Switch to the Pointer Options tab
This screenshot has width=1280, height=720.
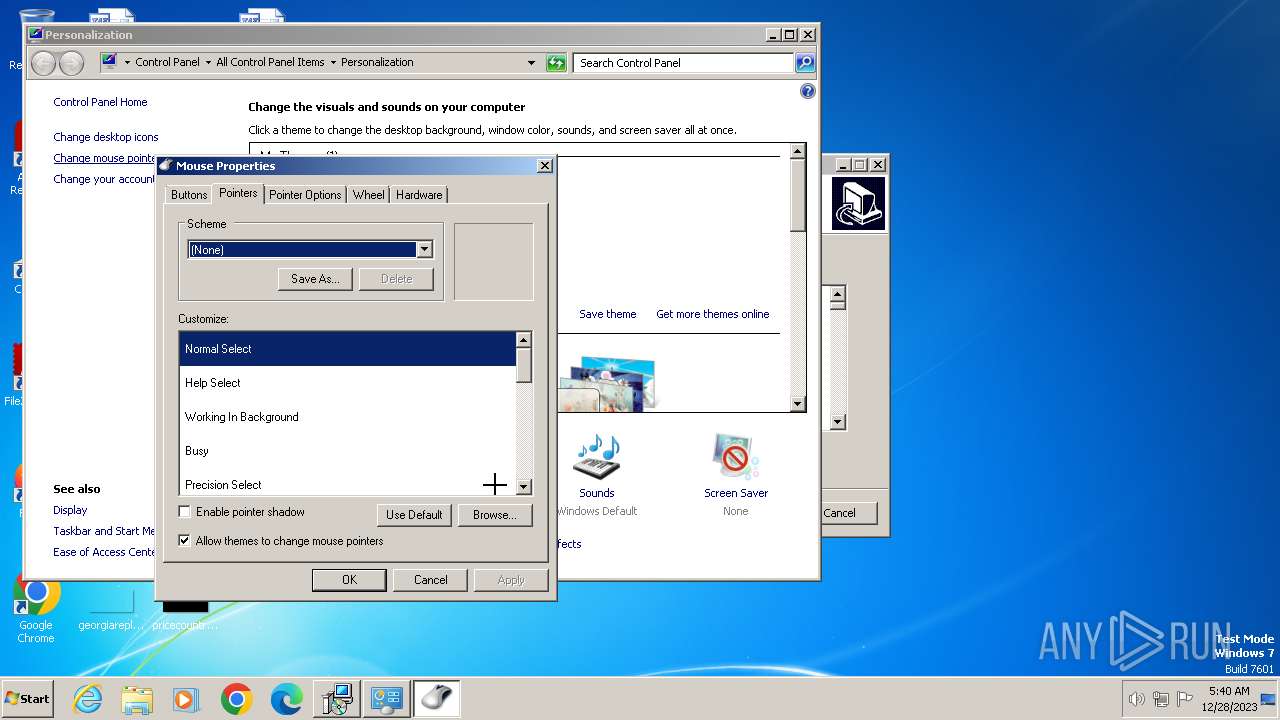pos(305,195)
